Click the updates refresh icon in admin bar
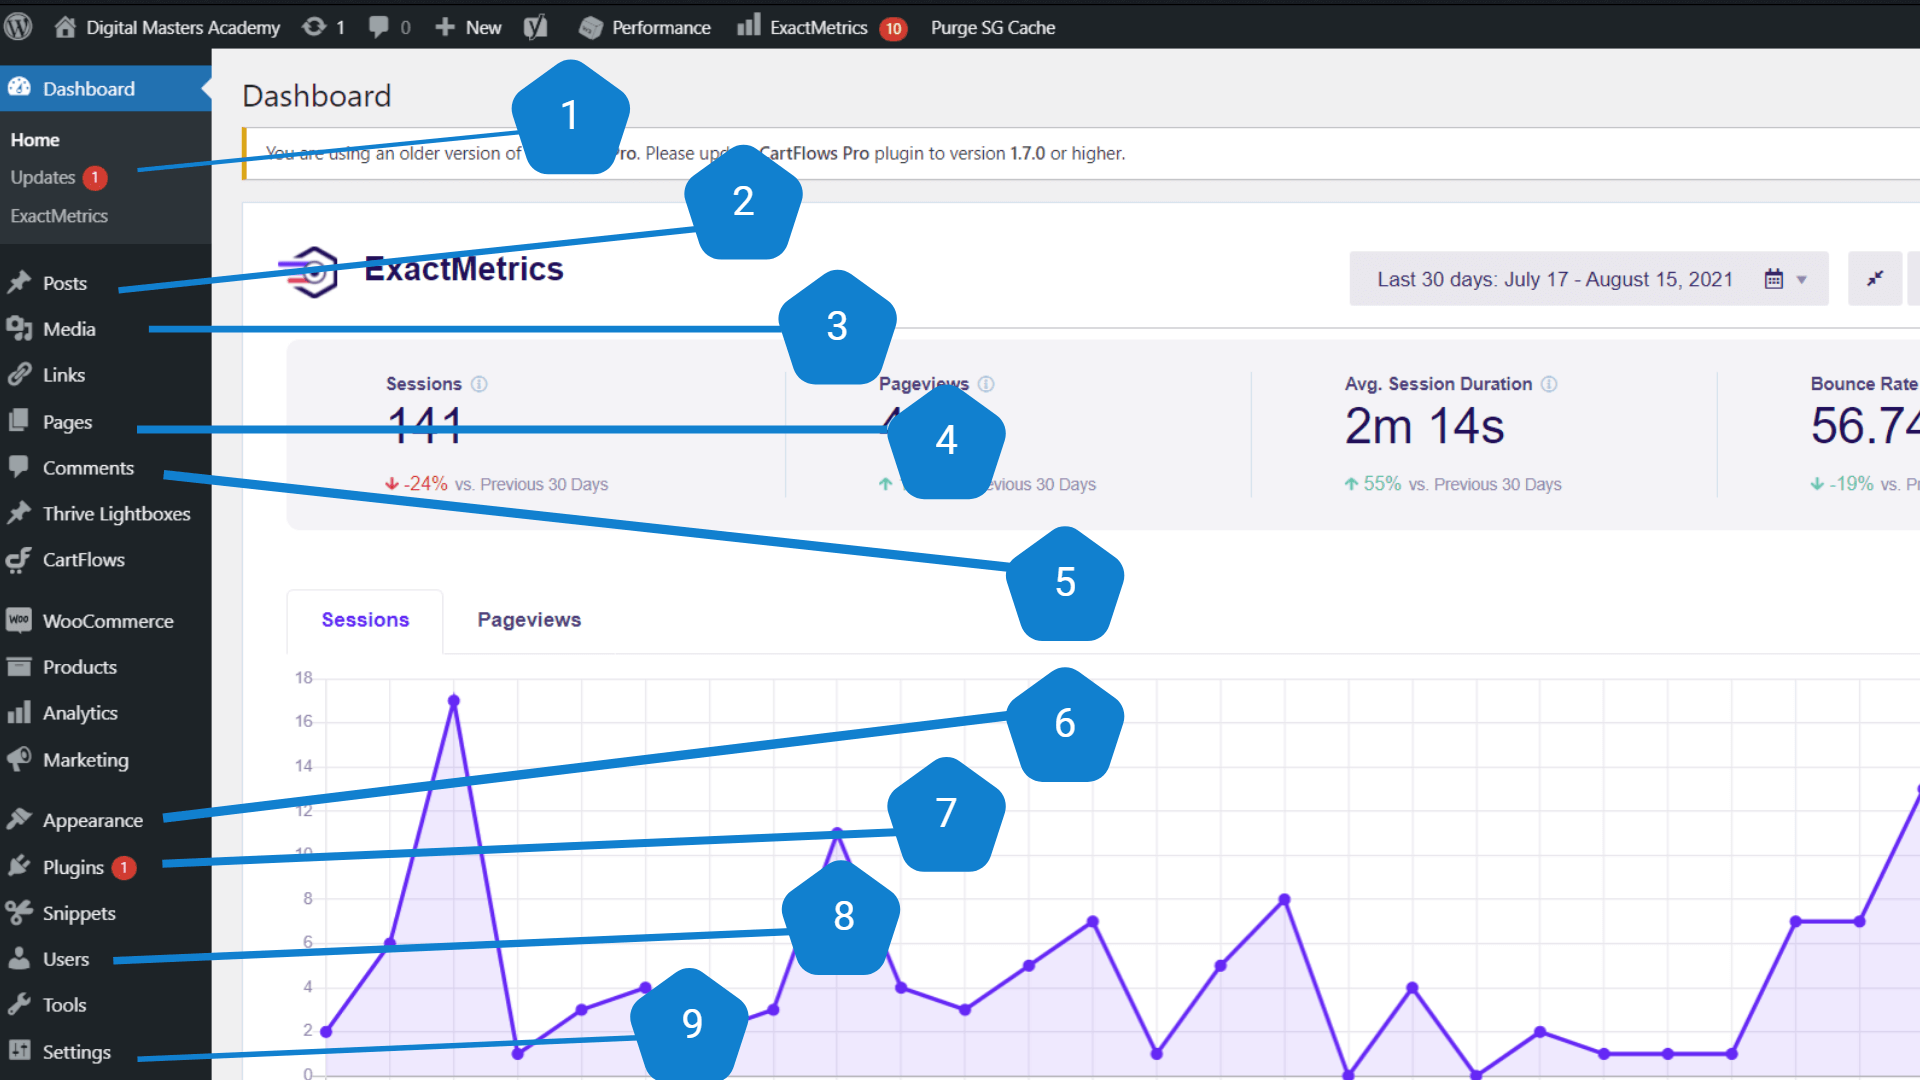This screenshot has width=1920, height=1080. (x=314, y=27)
